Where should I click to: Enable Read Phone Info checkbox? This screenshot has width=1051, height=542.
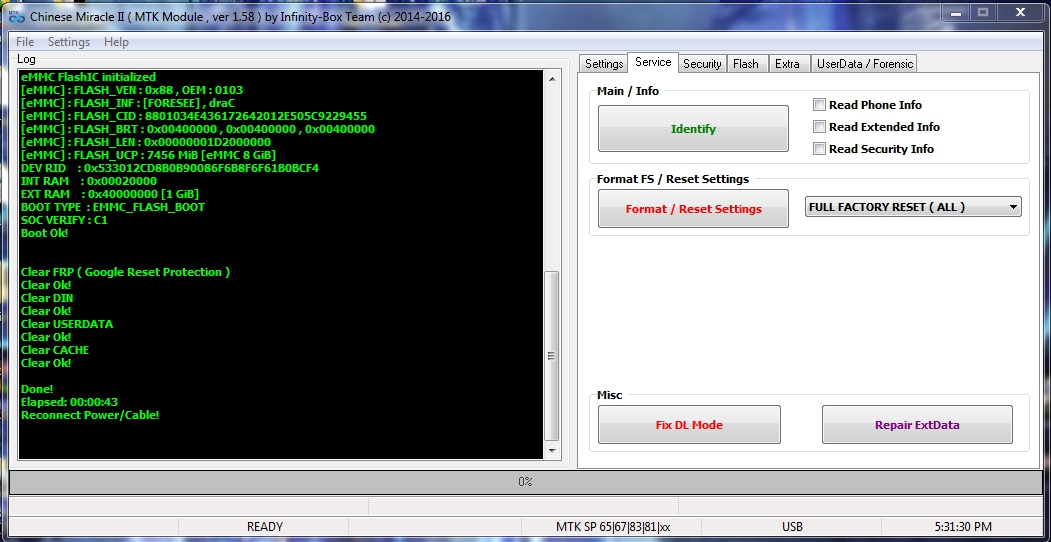click(819, 105)
